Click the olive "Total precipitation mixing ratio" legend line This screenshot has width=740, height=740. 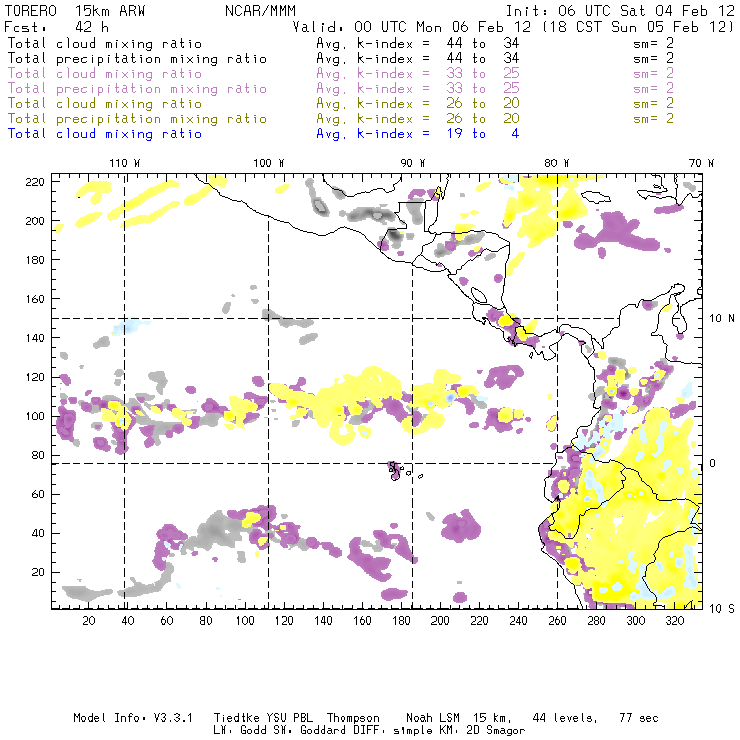[137, 118]
